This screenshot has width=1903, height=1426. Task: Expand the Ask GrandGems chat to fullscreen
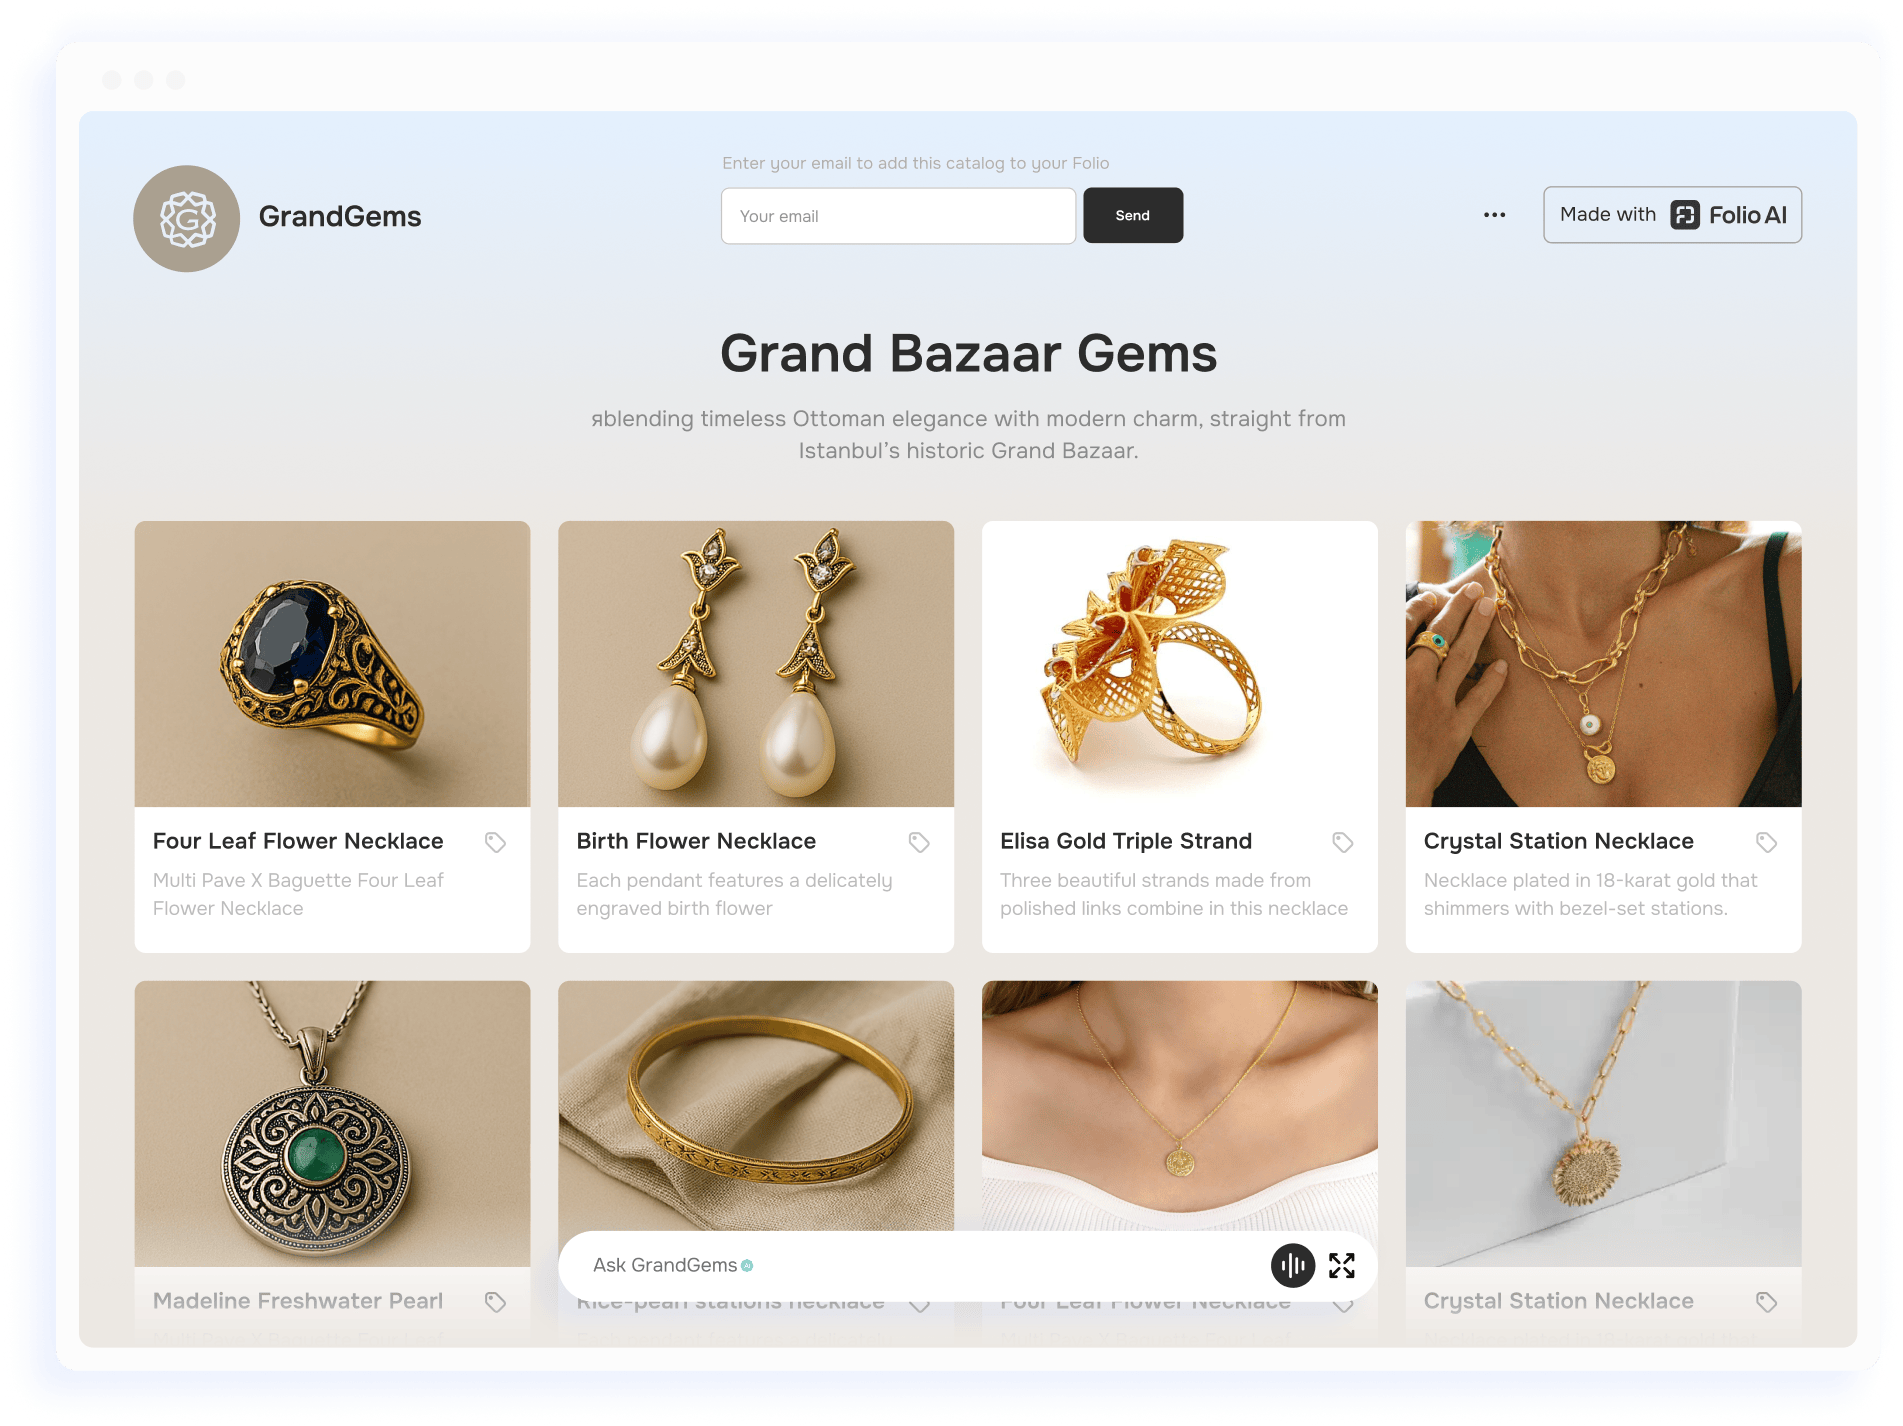click(1342, 1265)
